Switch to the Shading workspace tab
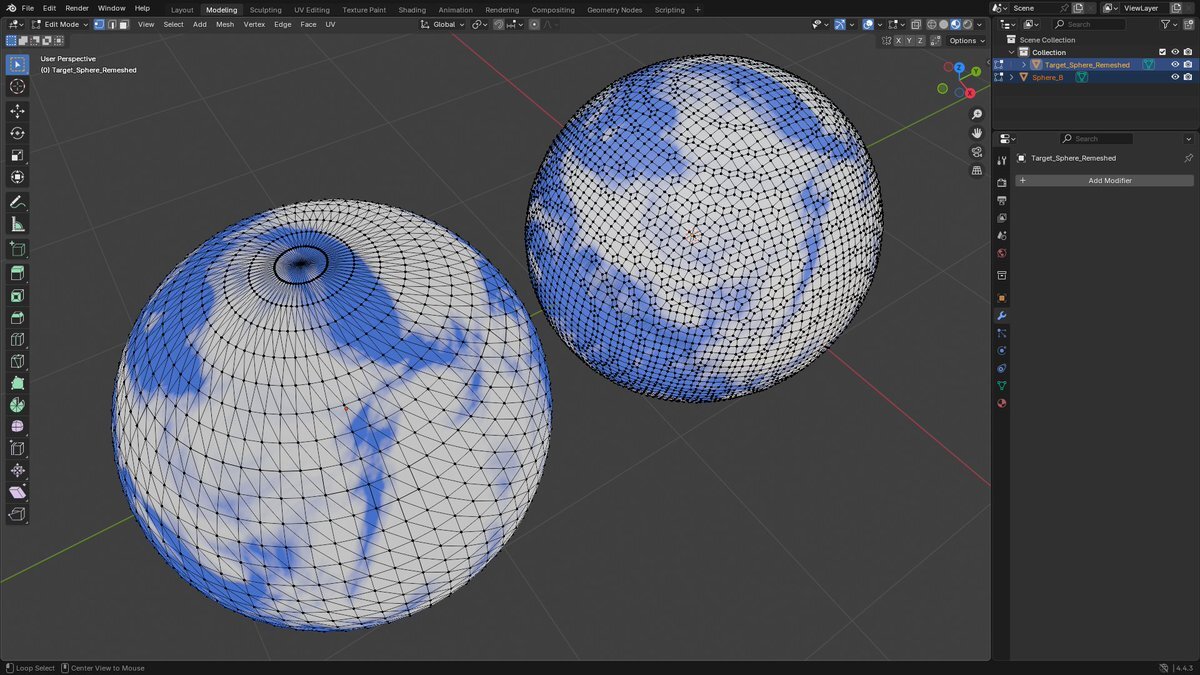Screen dimensions: 1200x675 (x=412, y=9)
